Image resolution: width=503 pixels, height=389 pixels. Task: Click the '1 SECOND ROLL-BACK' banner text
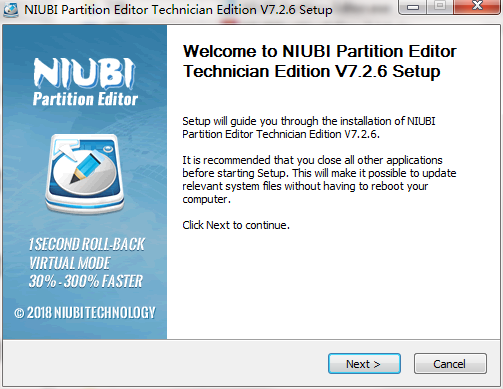point(87,244)
